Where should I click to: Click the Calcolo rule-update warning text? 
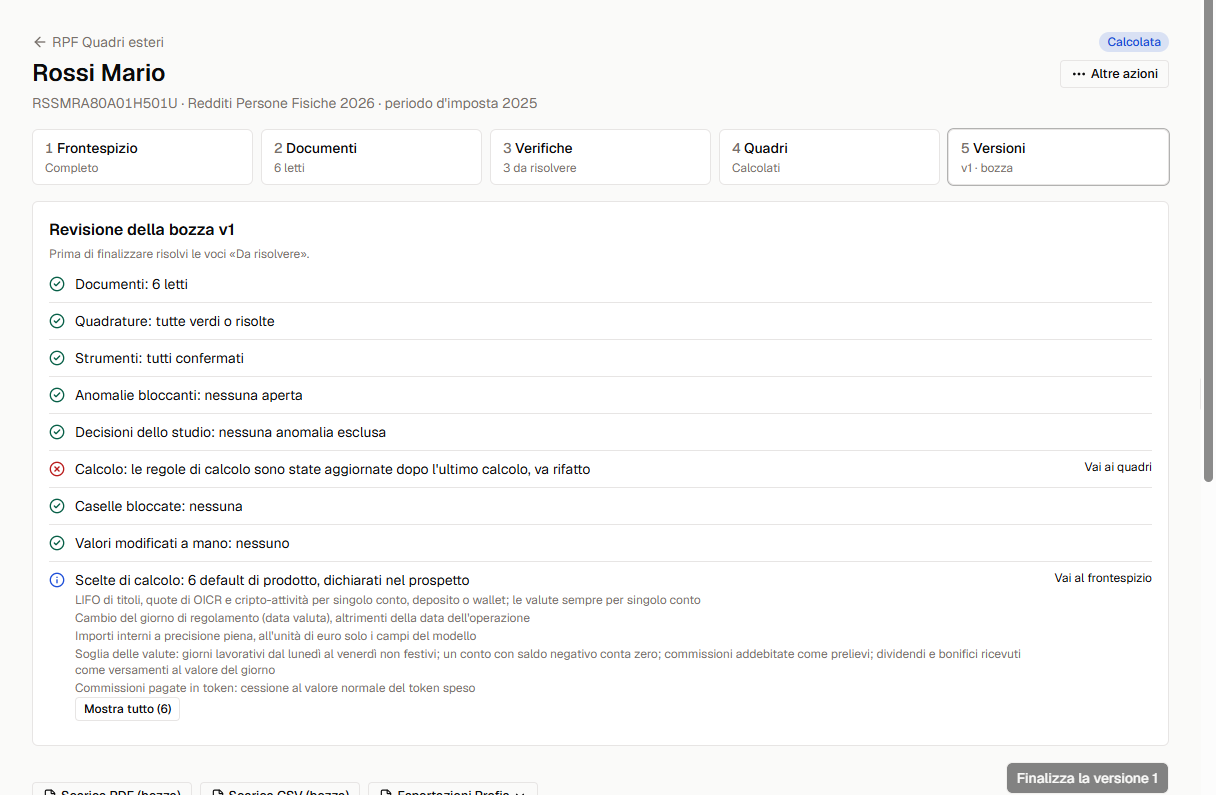333,469
